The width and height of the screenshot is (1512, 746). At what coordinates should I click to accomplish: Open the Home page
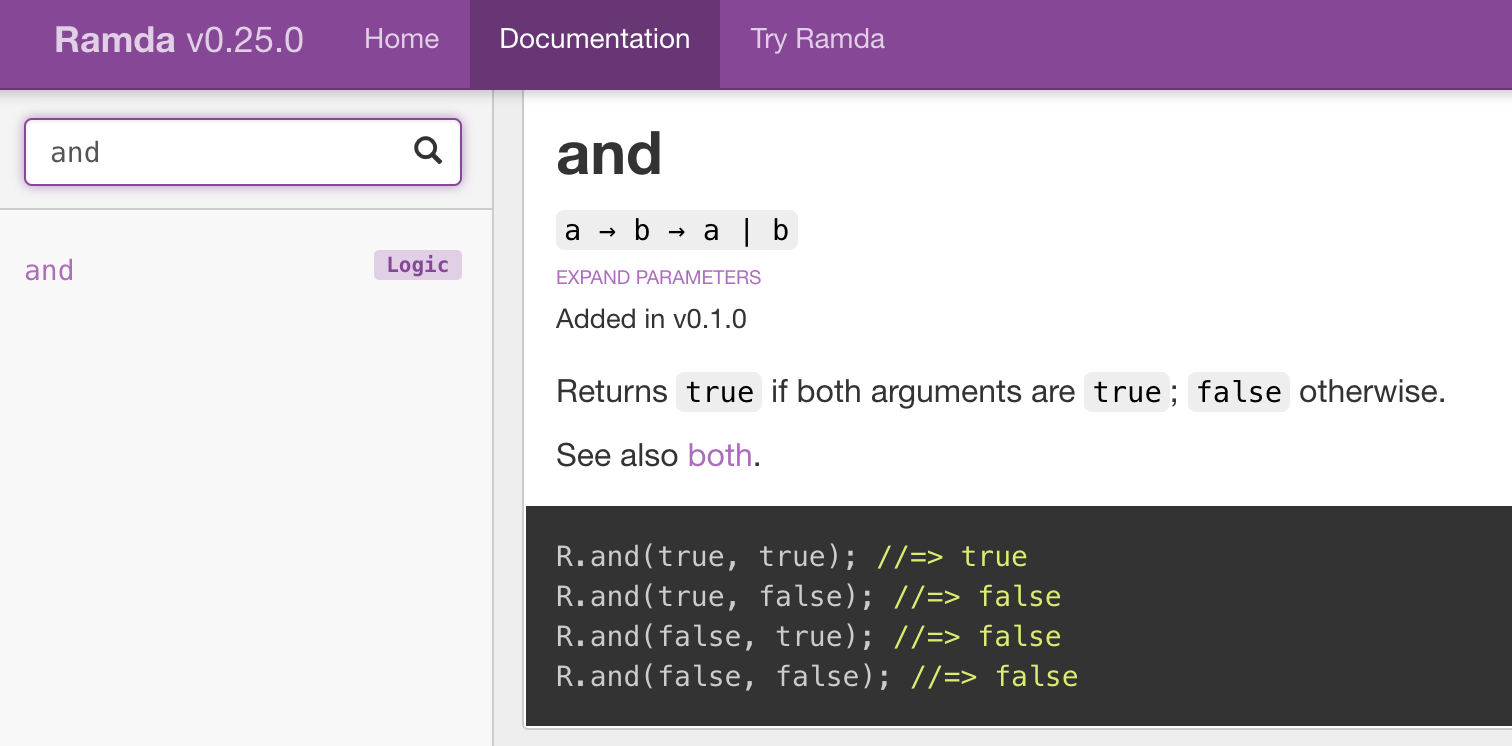(x=401, y=40)
